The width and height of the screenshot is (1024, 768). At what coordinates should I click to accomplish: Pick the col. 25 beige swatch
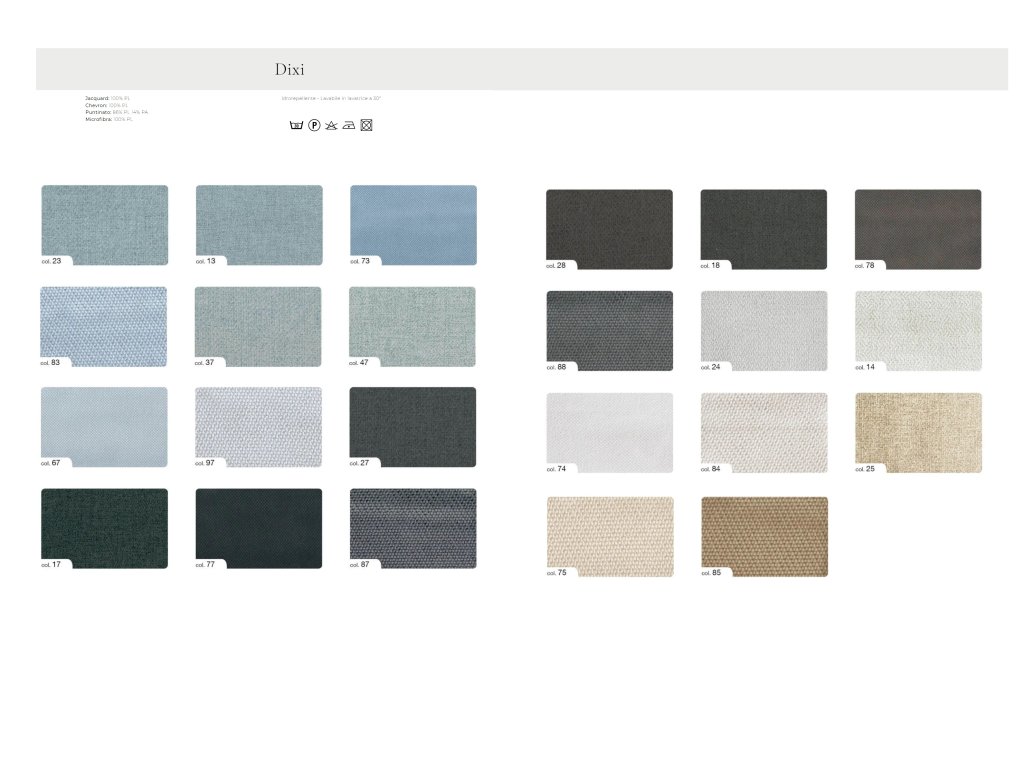918,432
